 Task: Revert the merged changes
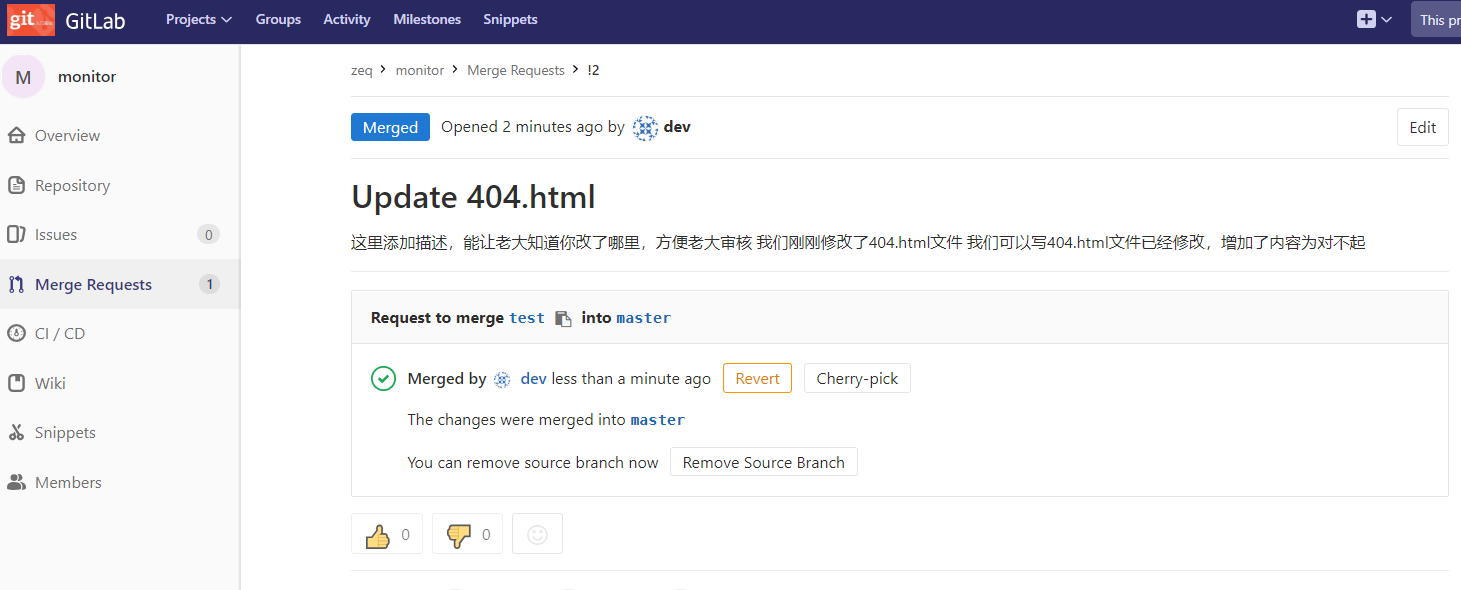(x=757, y=378)
